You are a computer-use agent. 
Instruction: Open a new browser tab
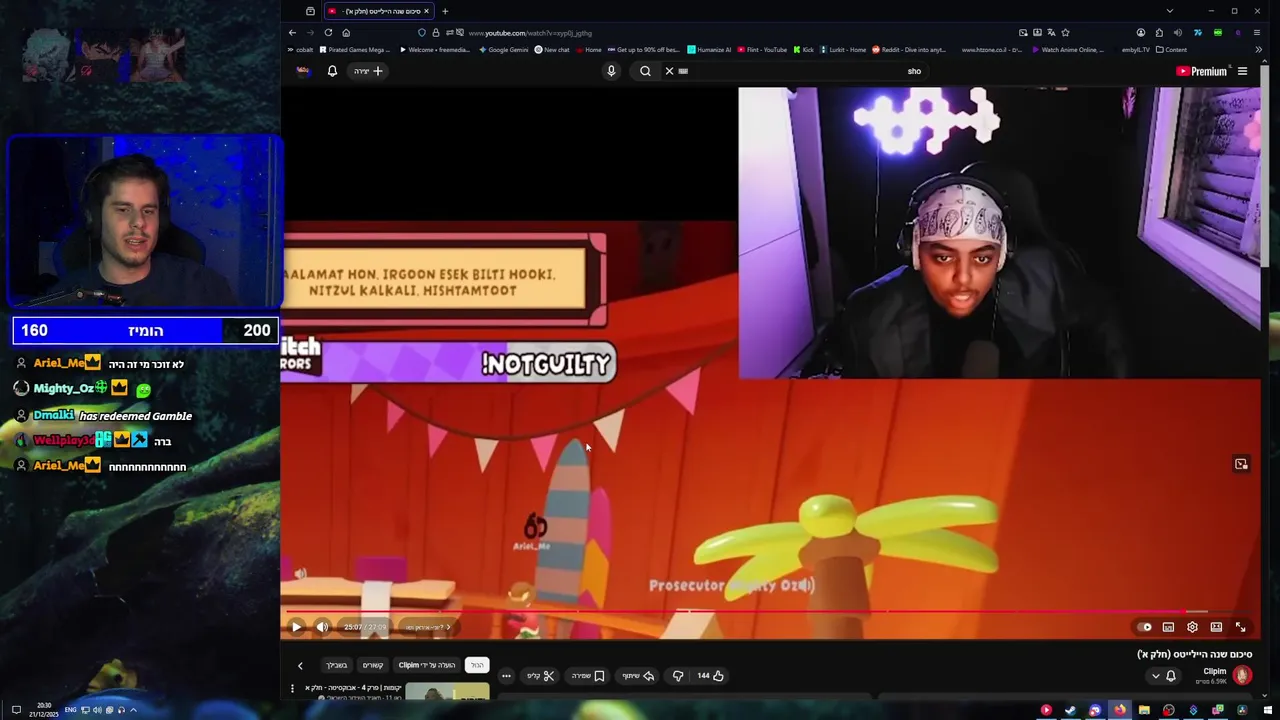(445, 11)
